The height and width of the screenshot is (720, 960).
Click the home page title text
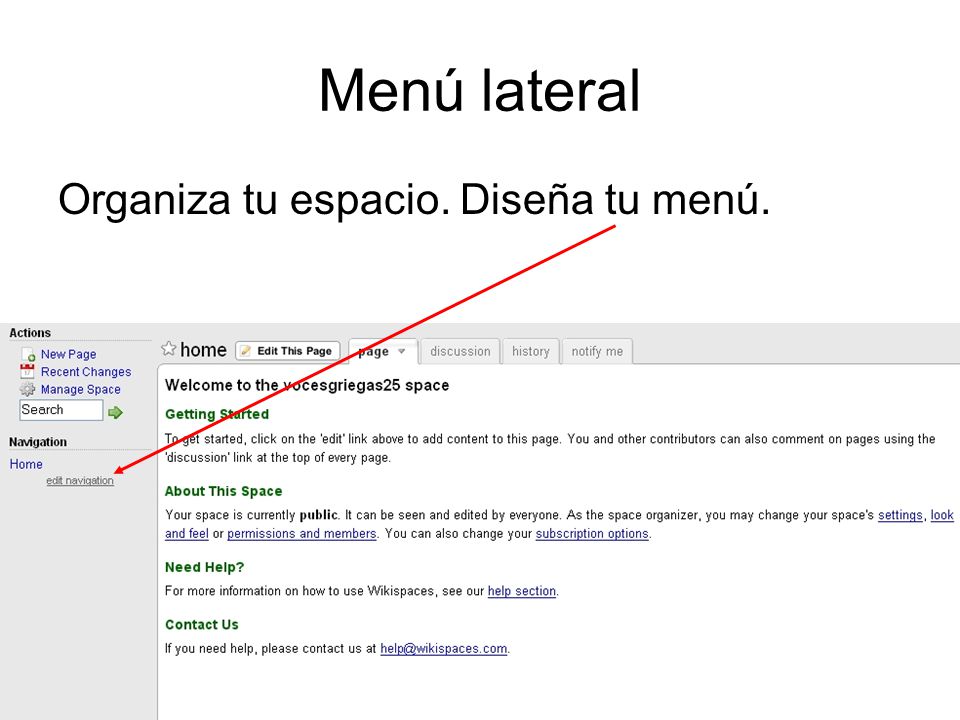click(203, 350)
